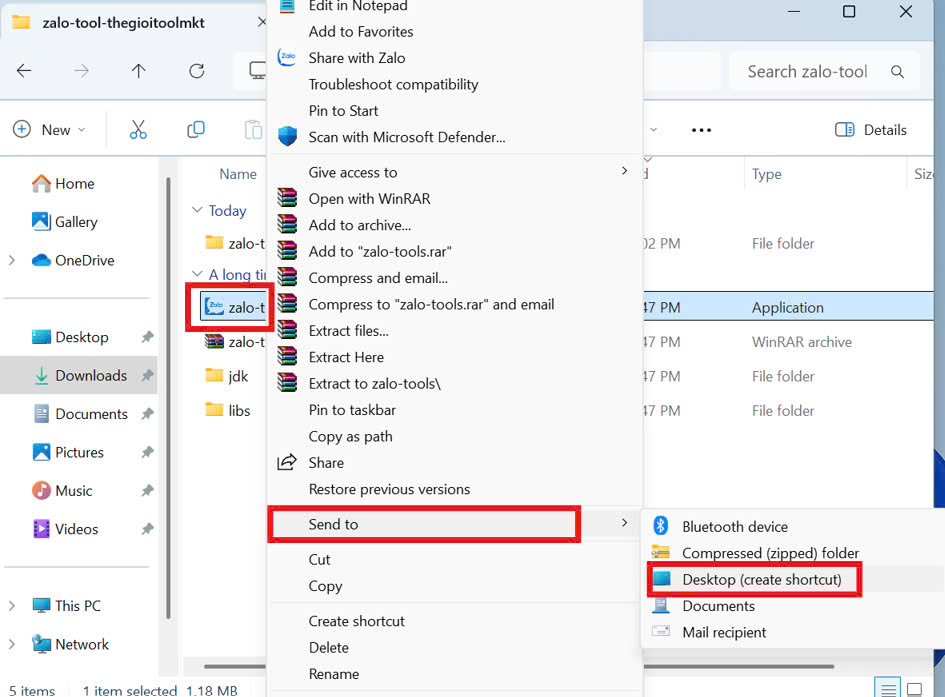Choose Create shortcut
The image size is (945, 697).
[x=357, y=621]
